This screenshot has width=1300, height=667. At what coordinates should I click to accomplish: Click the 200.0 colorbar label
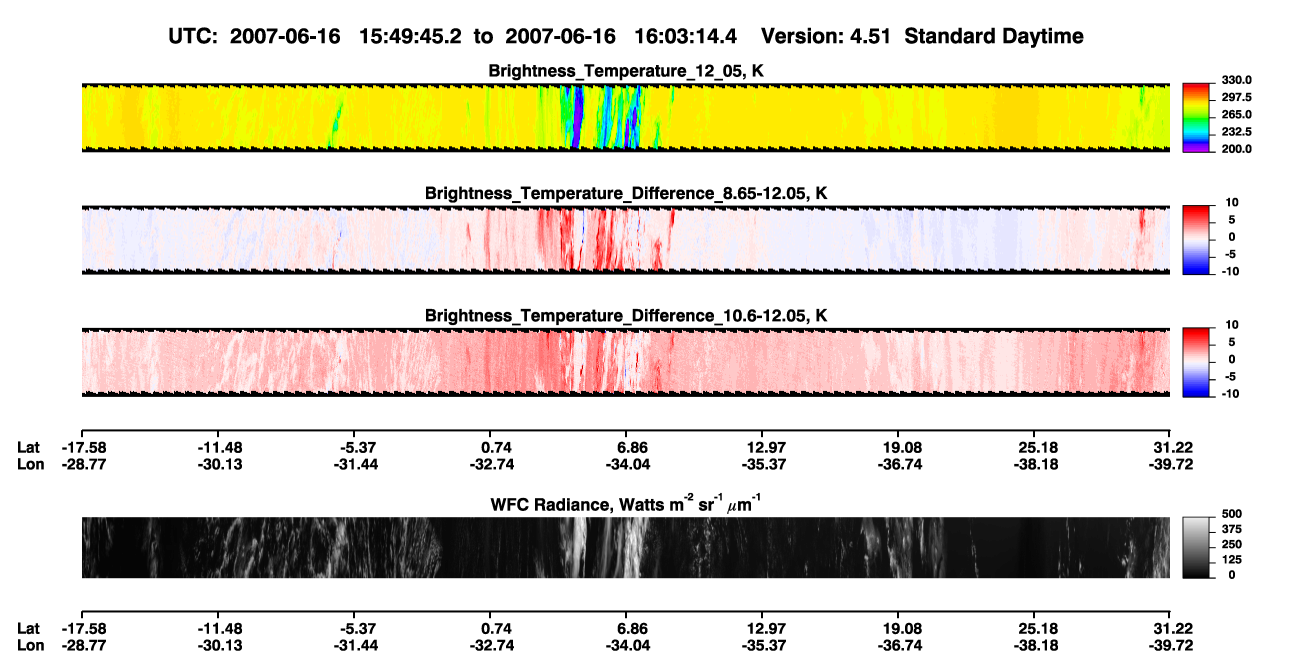1235,148
